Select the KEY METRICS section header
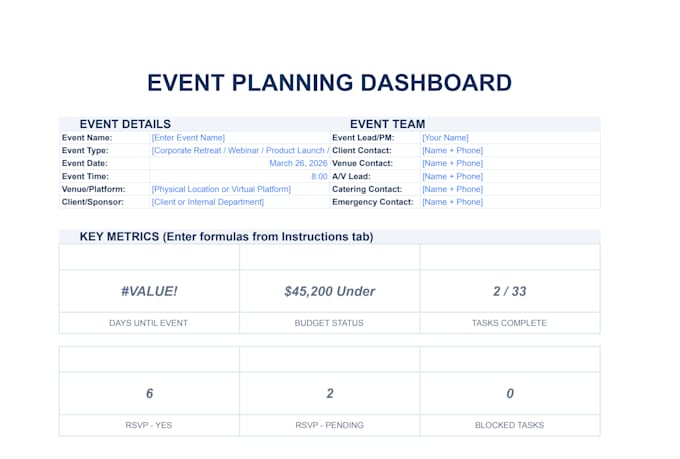Viewport: 680px width, 459px height. coord(226,236)
